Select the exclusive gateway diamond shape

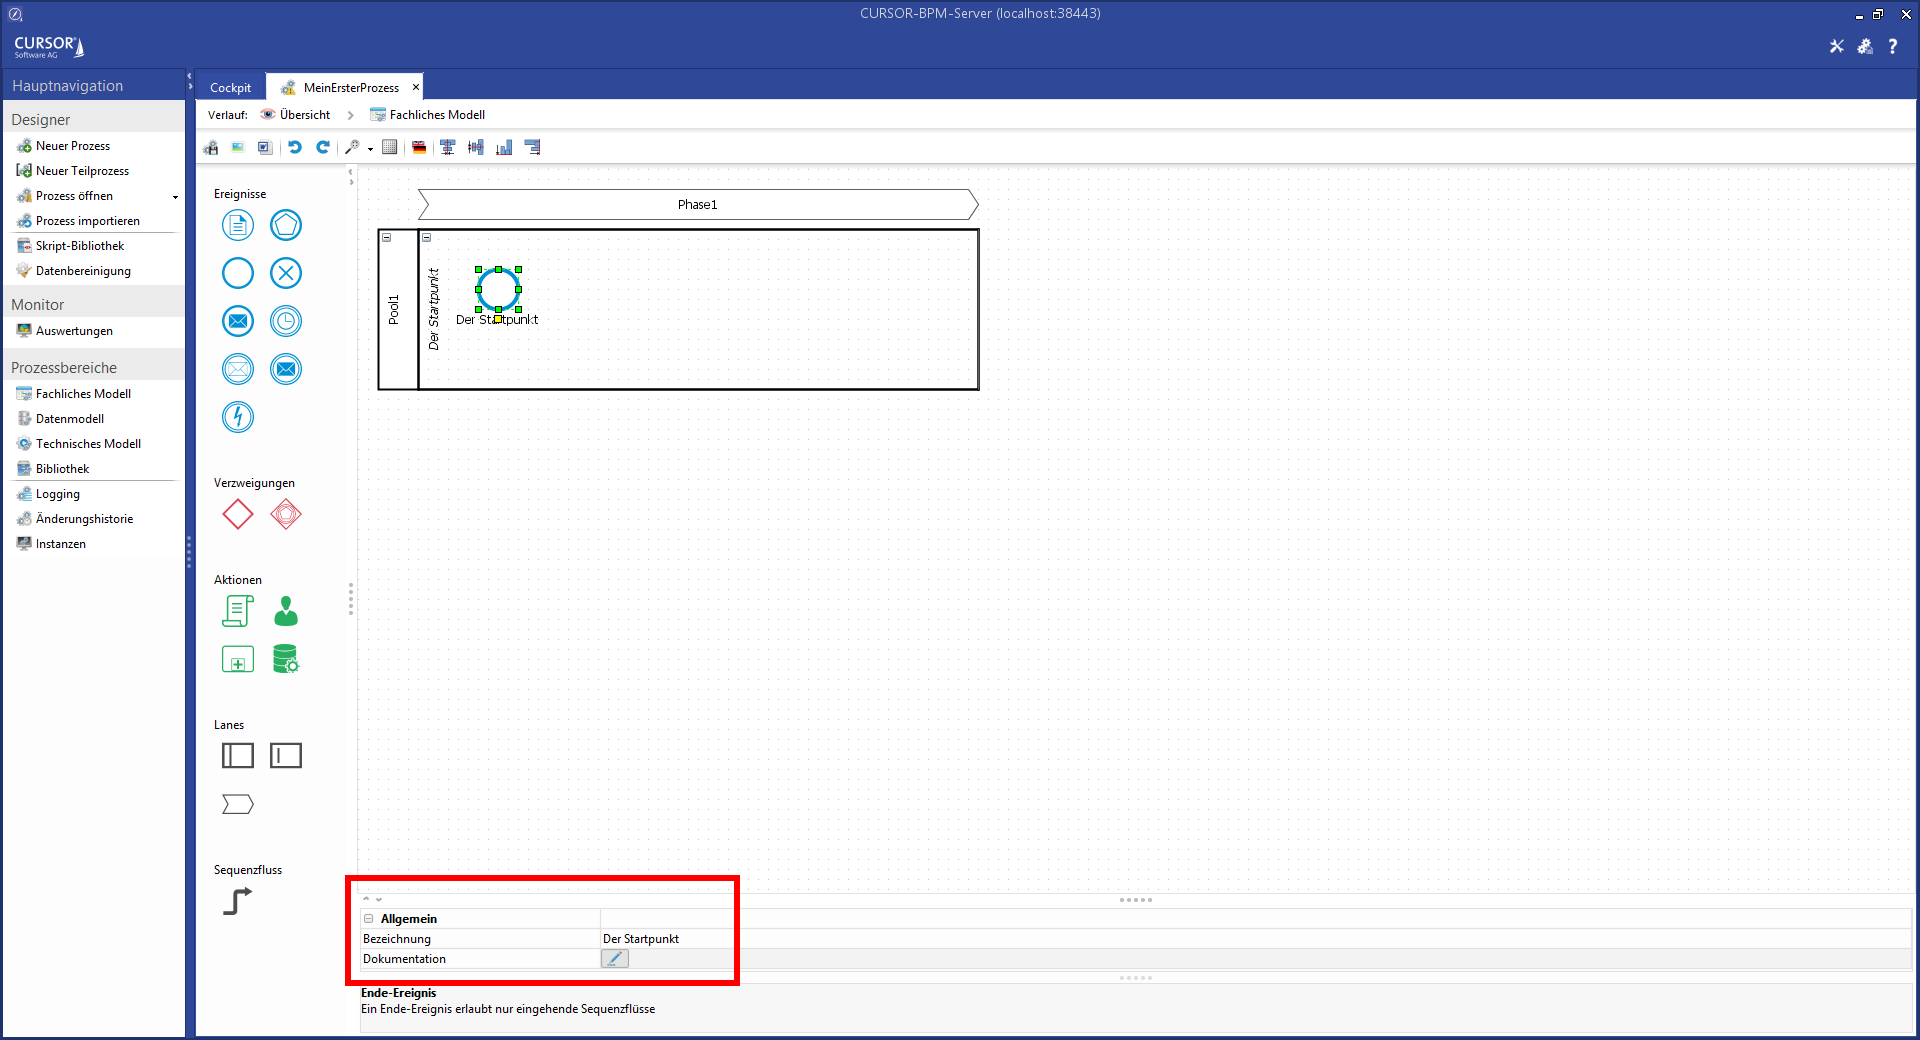pyautogui.click(x=238, y=514)
